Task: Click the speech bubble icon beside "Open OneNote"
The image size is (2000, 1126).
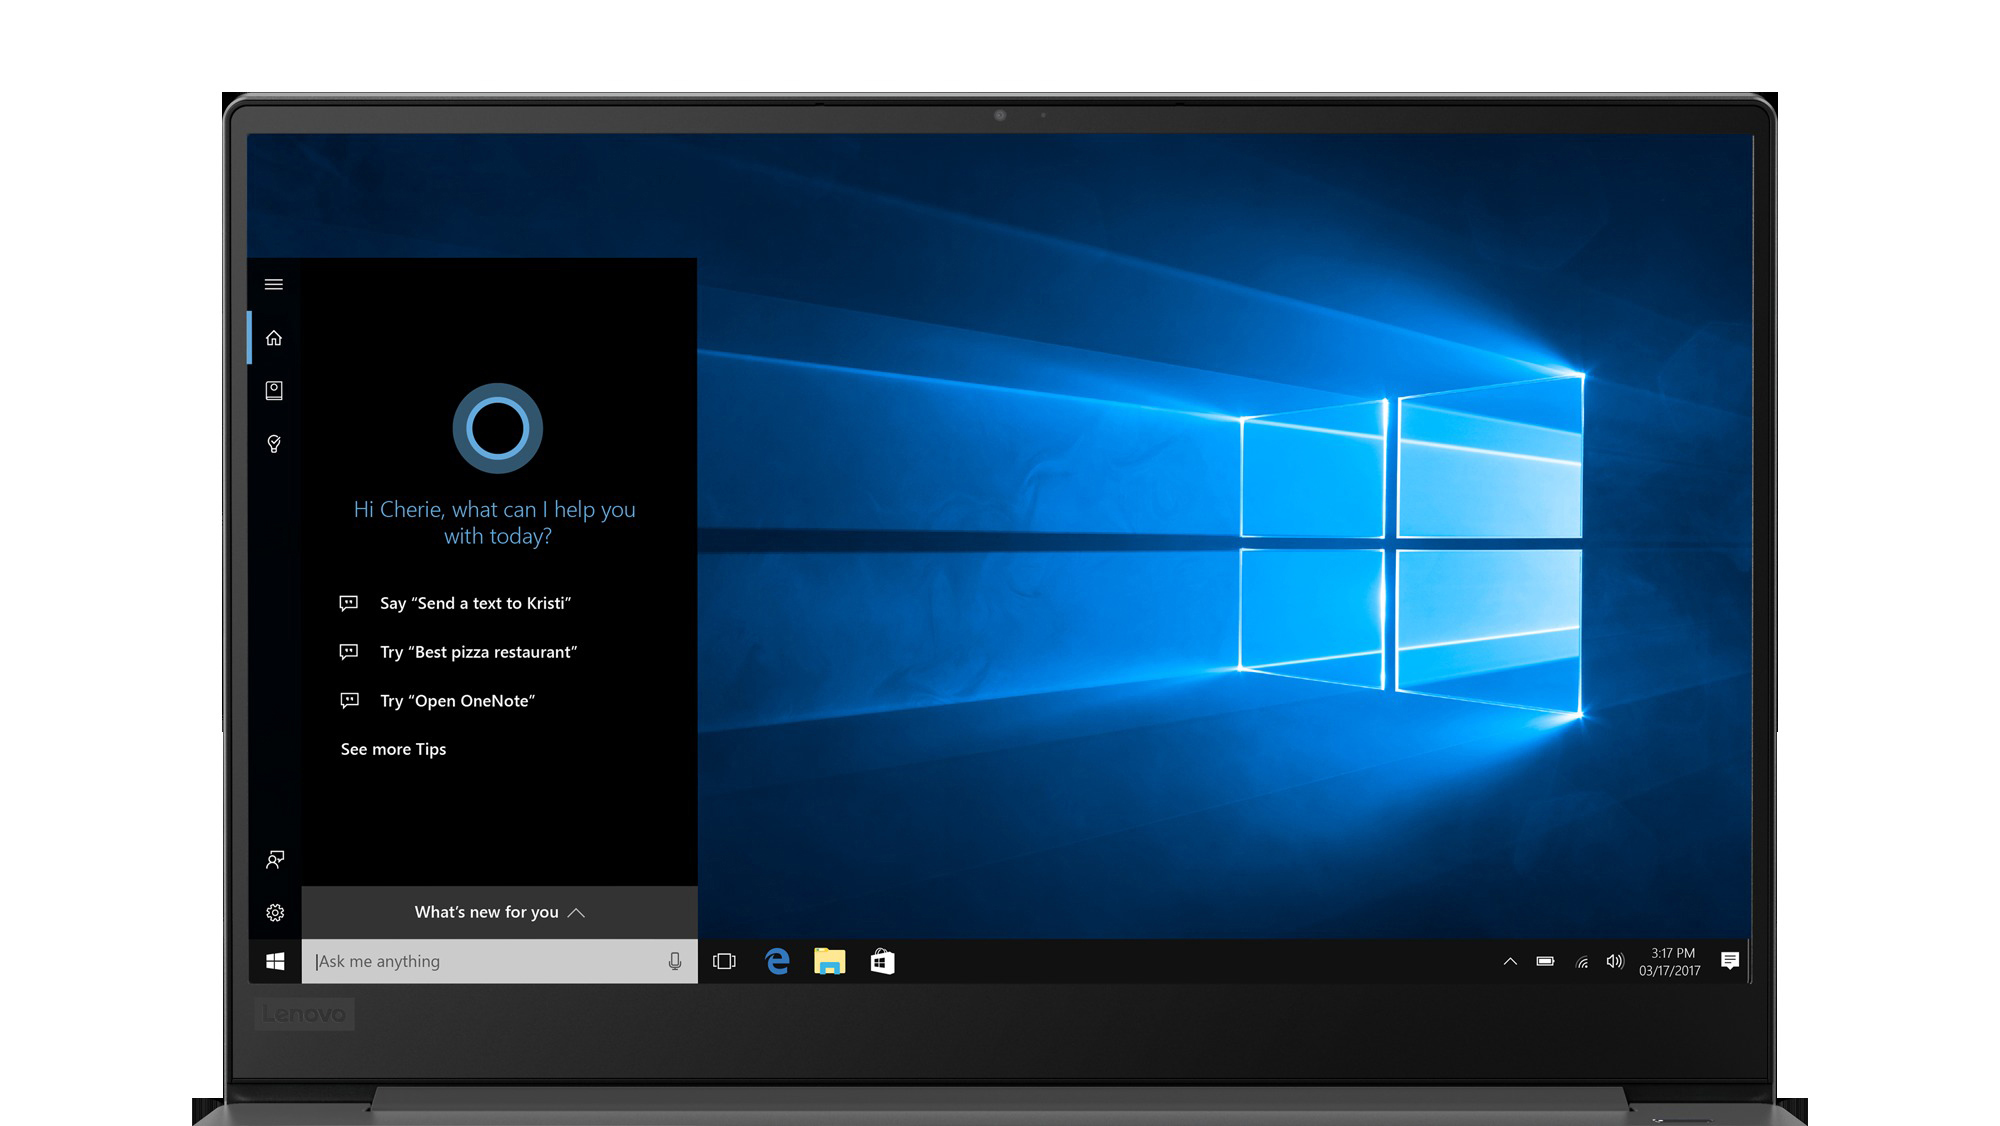Action: click(x=349, y=701)
